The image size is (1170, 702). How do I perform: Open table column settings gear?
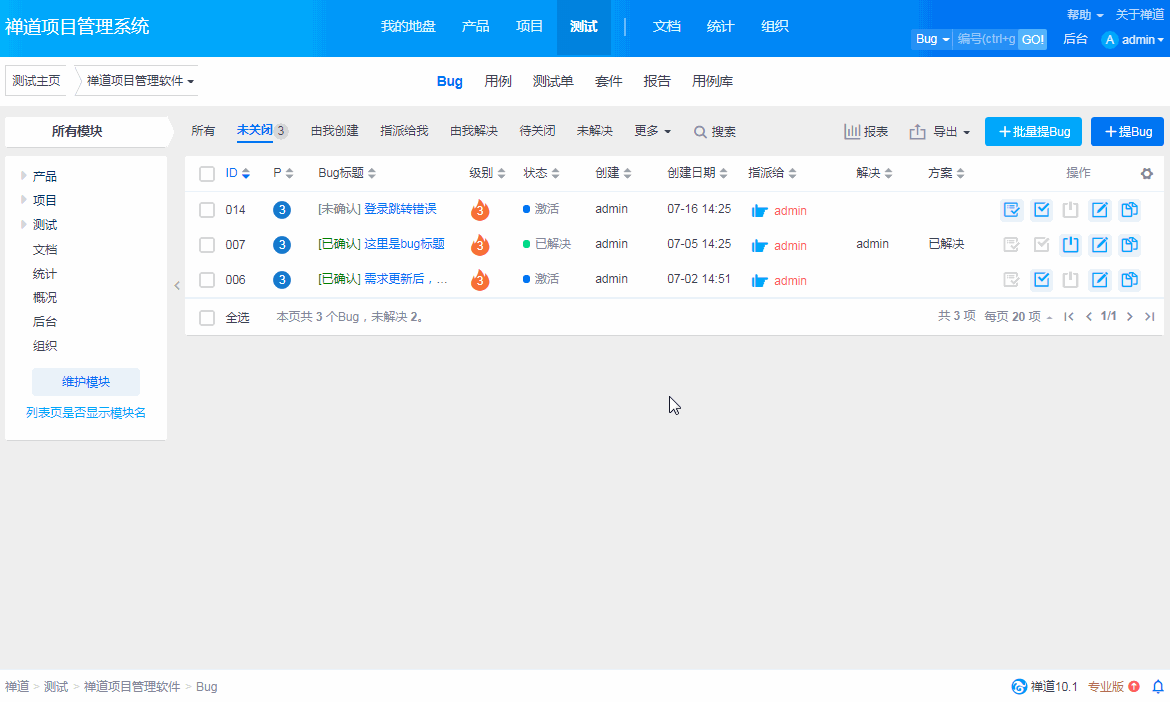point(1147,173)
